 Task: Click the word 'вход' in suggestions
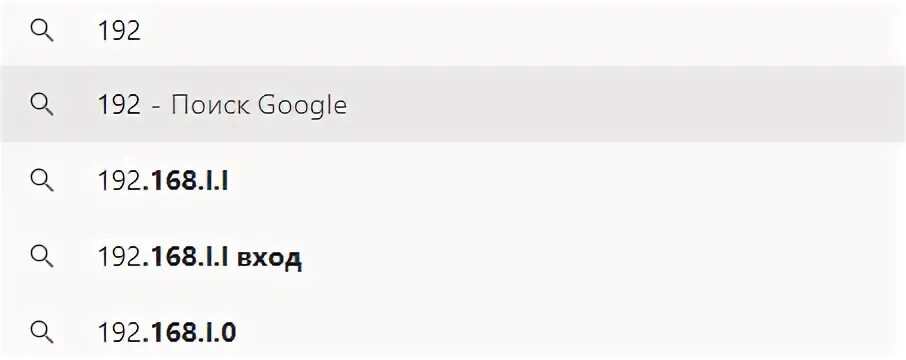(269, 258)
